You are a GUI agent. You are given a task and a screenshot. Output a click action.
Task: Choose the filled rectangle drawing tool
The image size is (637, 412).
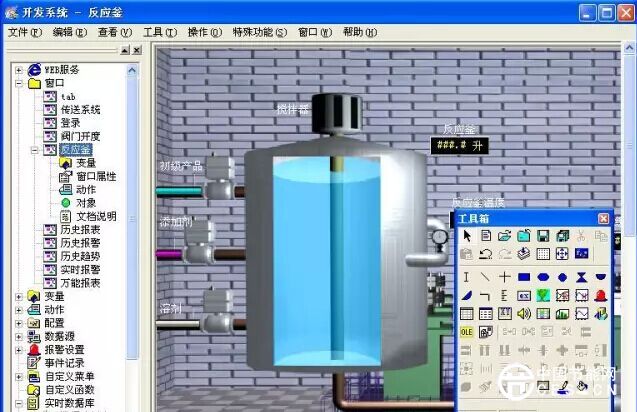[523, 277]
